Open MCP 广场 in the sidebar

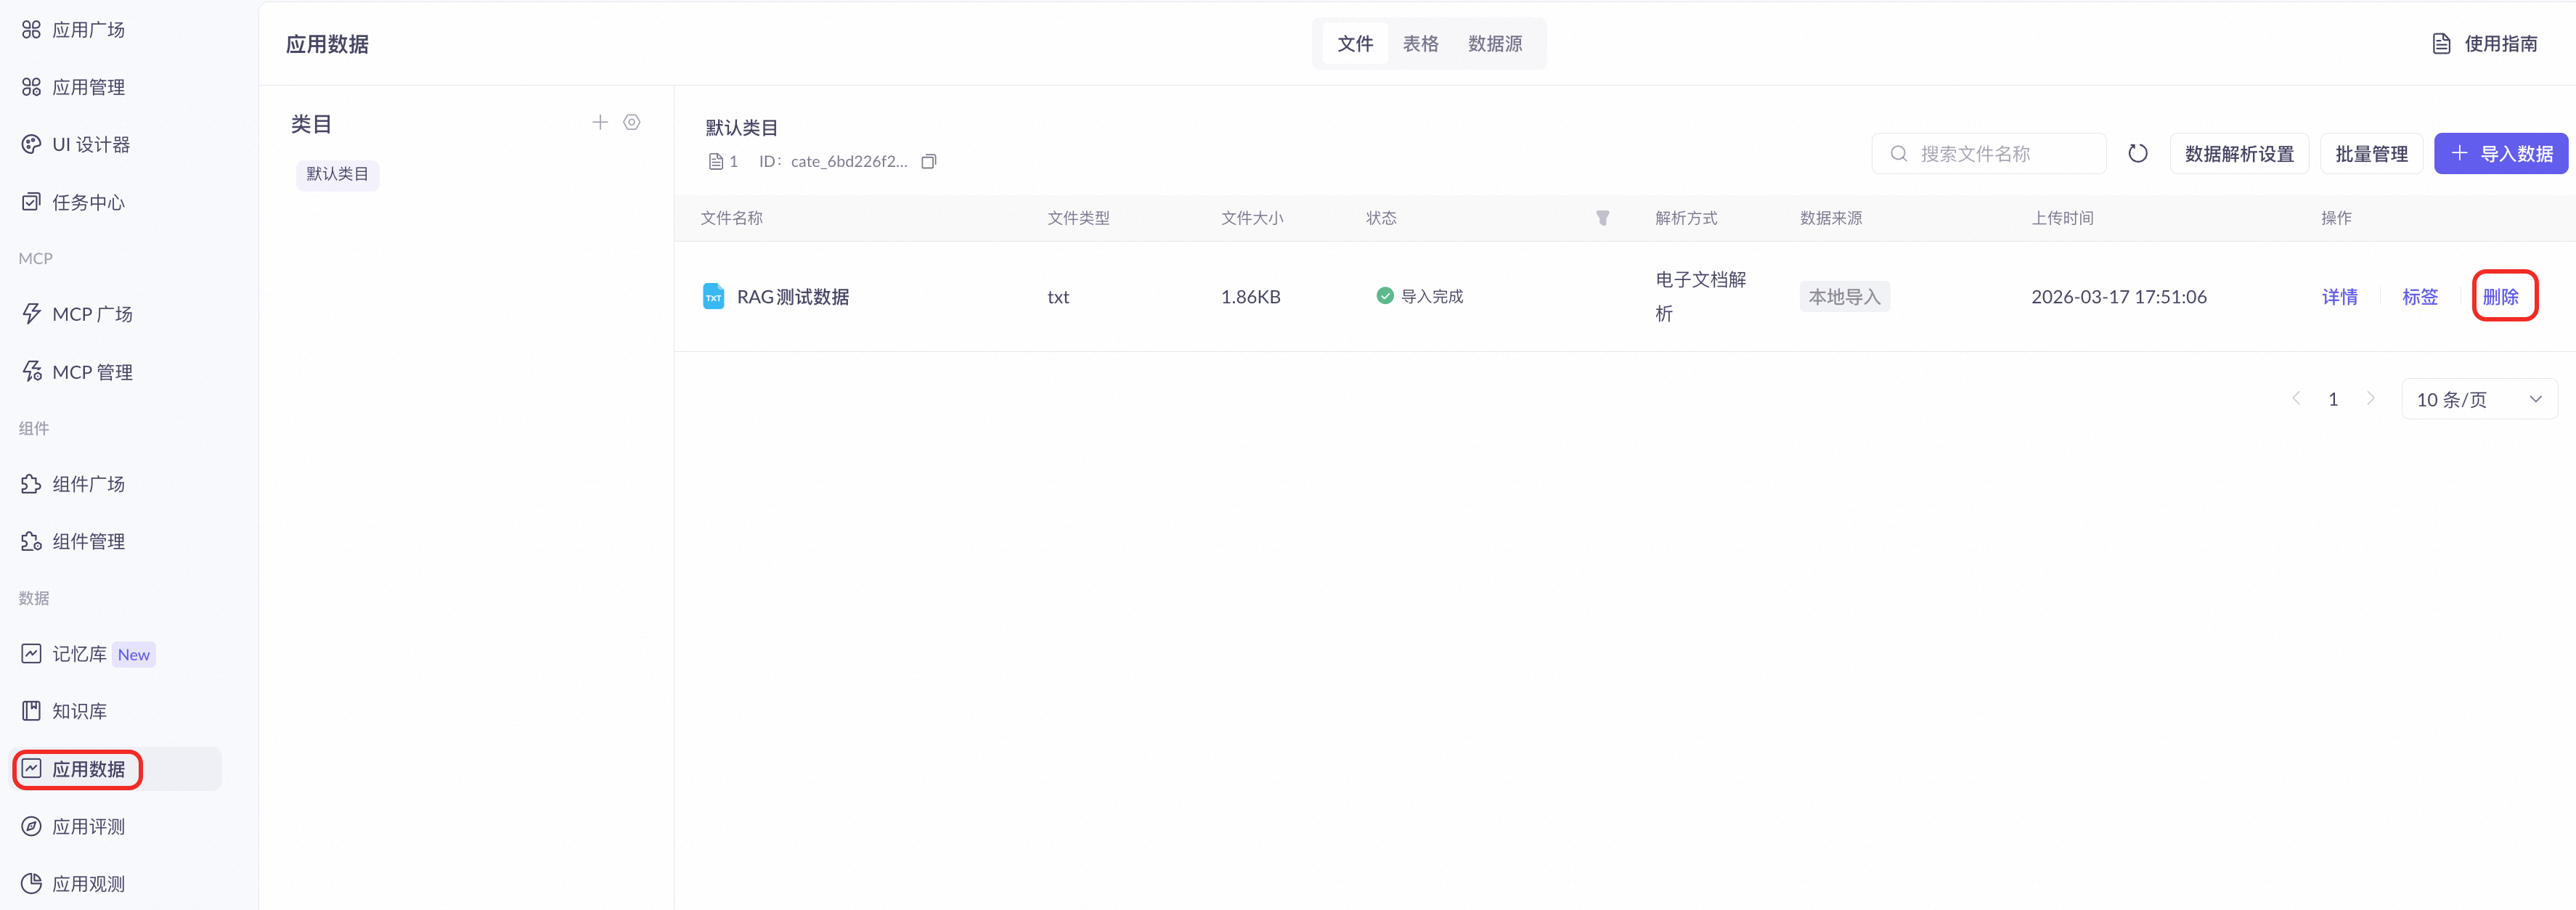[92, 314]
